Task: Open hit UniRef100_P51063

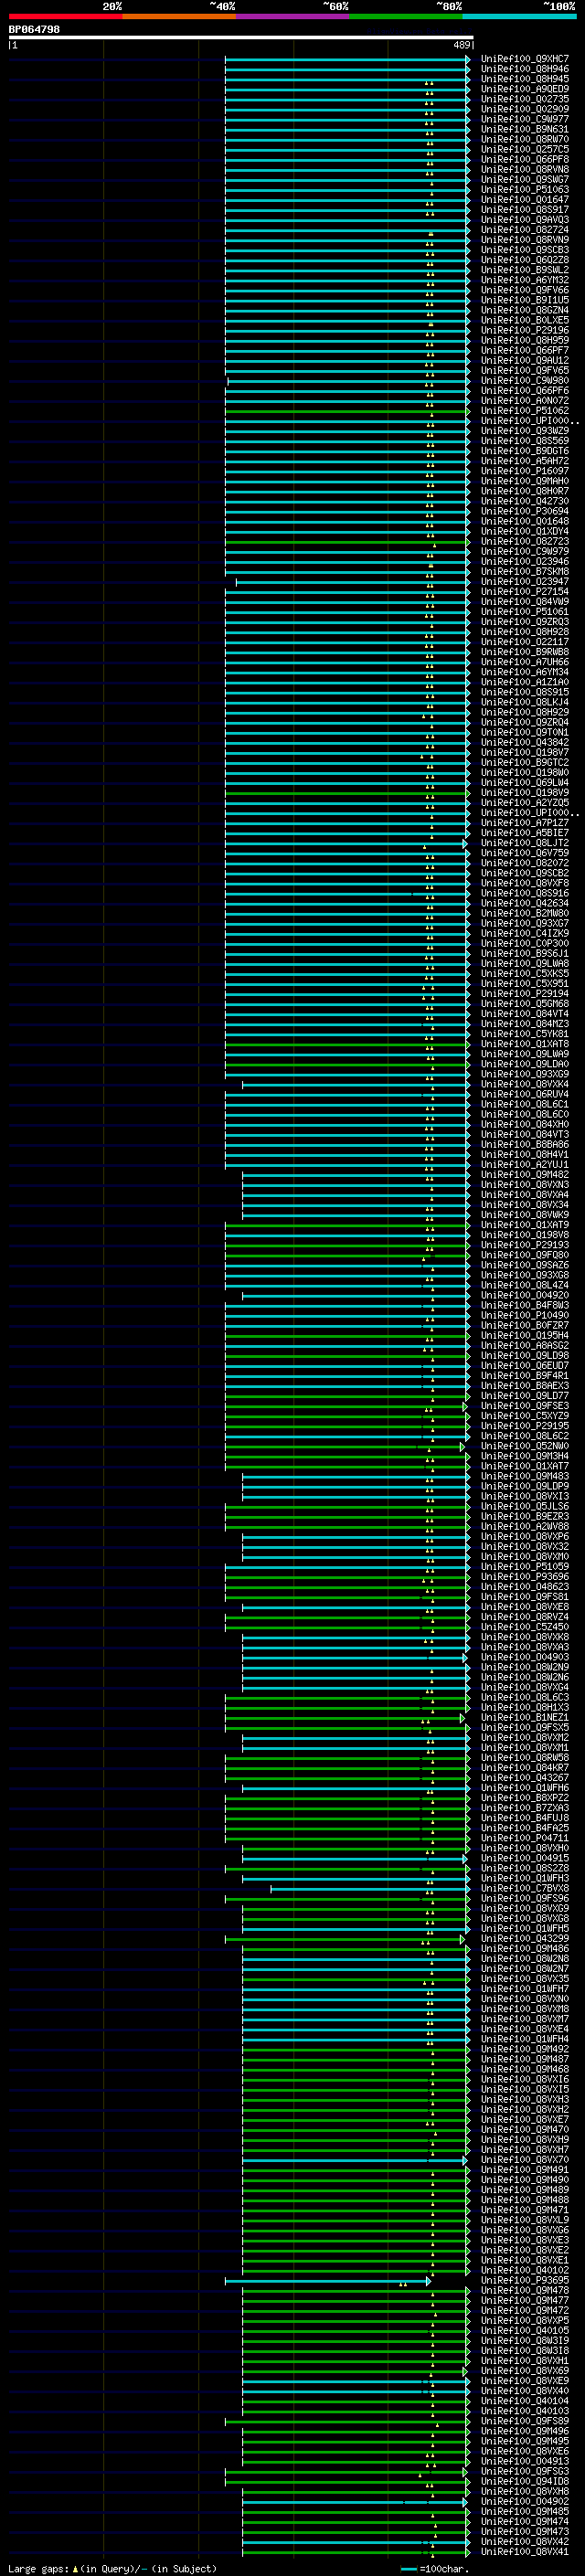Action: (525, 189)
